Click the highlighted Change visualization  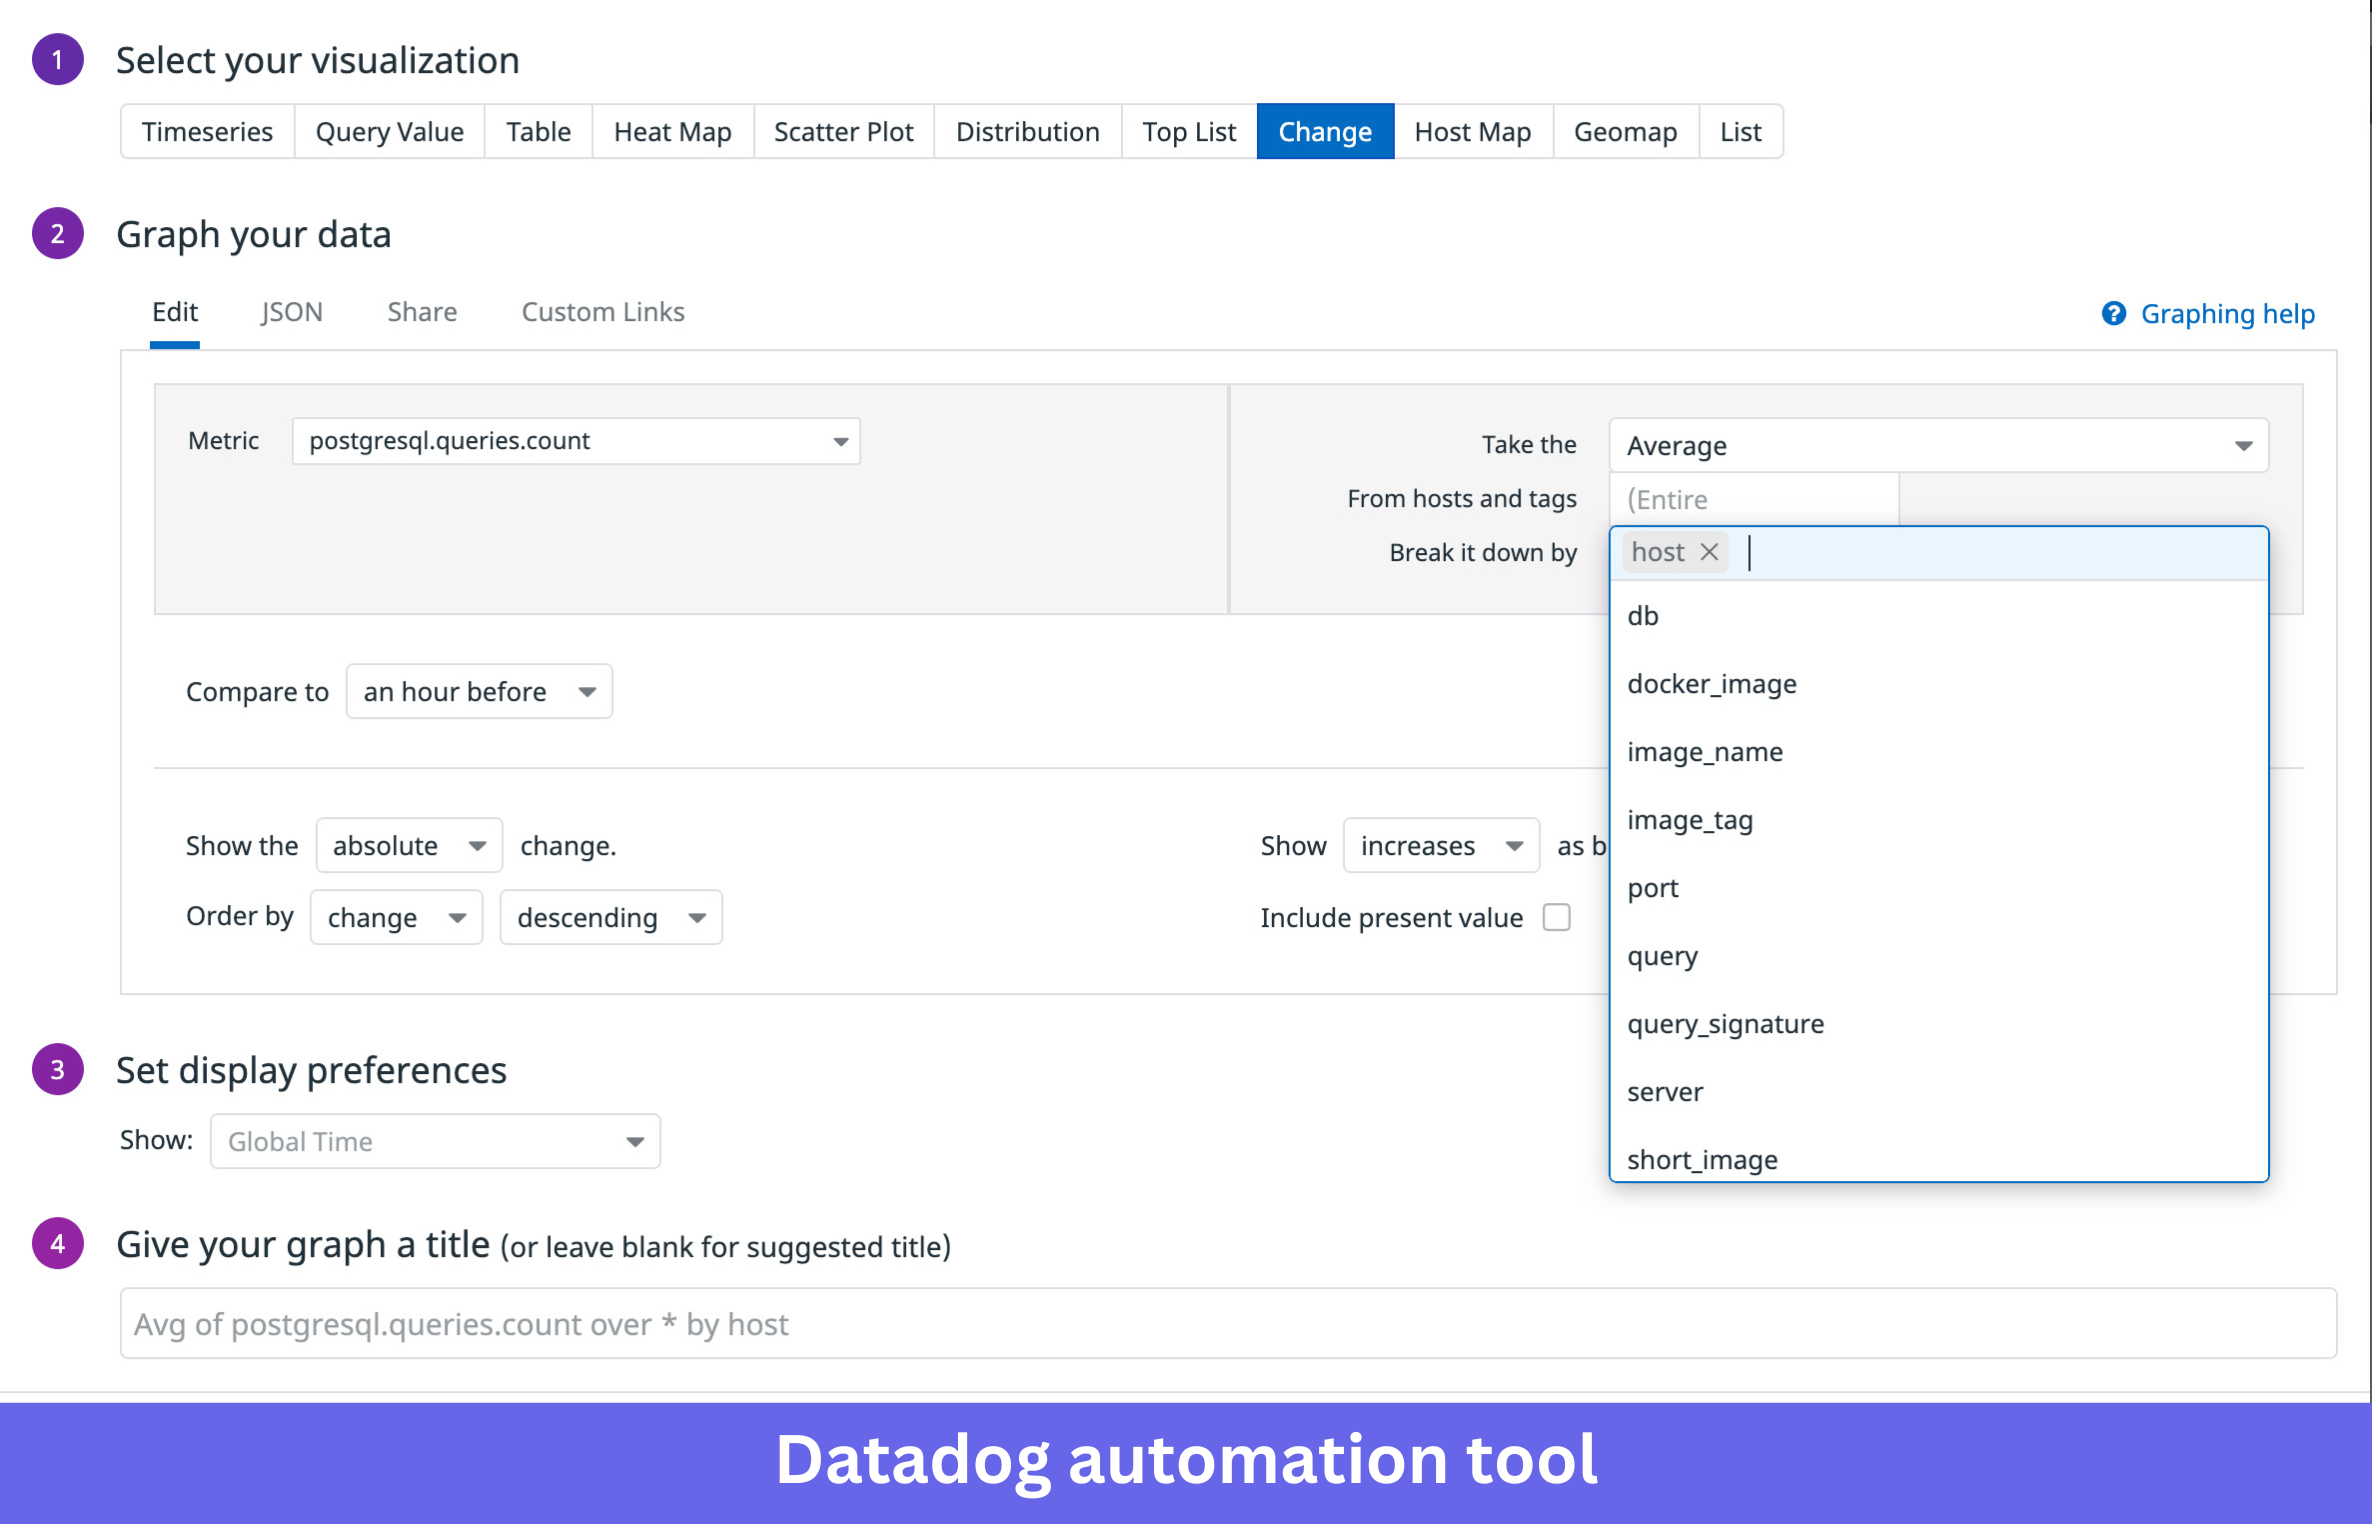point(1325,132)
